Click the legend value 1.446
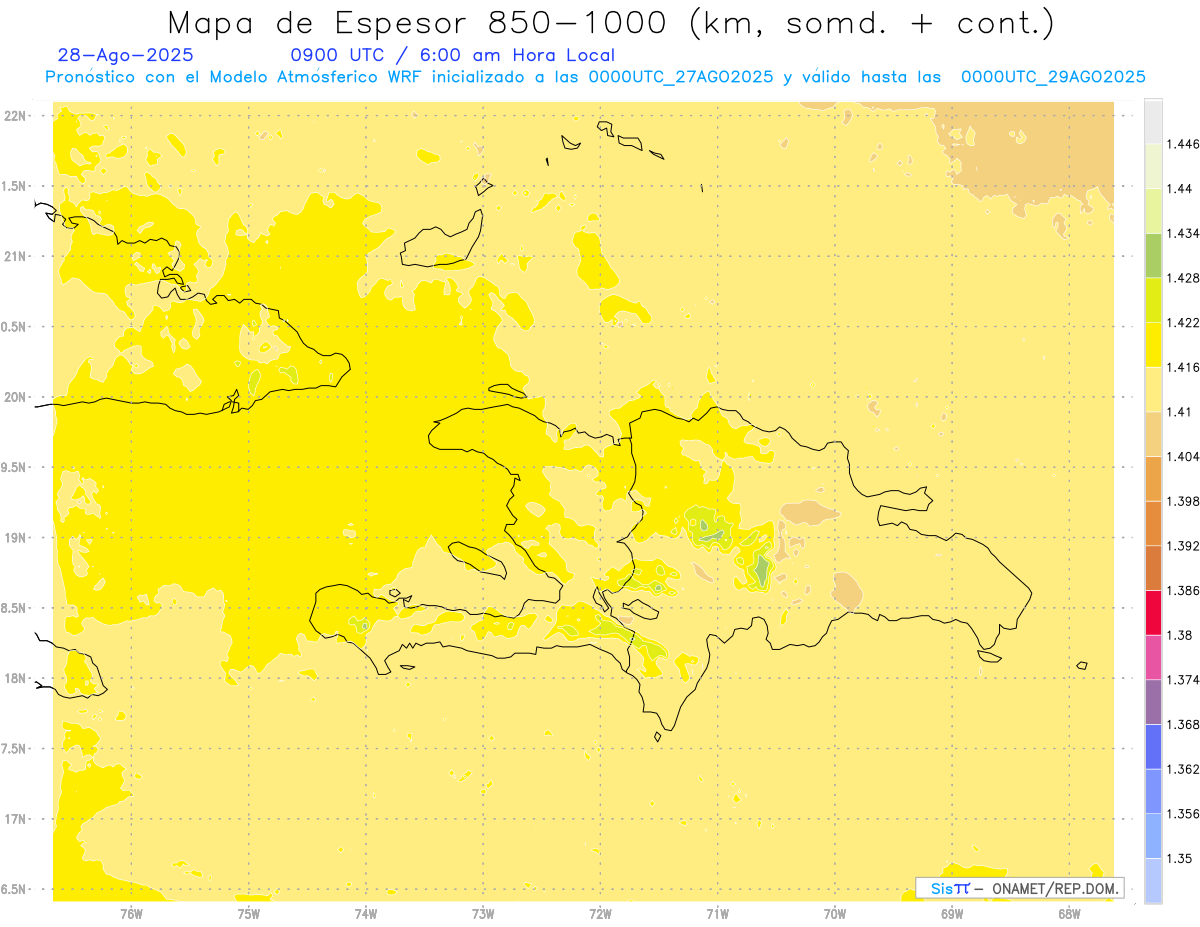Viewport: 1200px width, 927px height. coord(1181,144)
